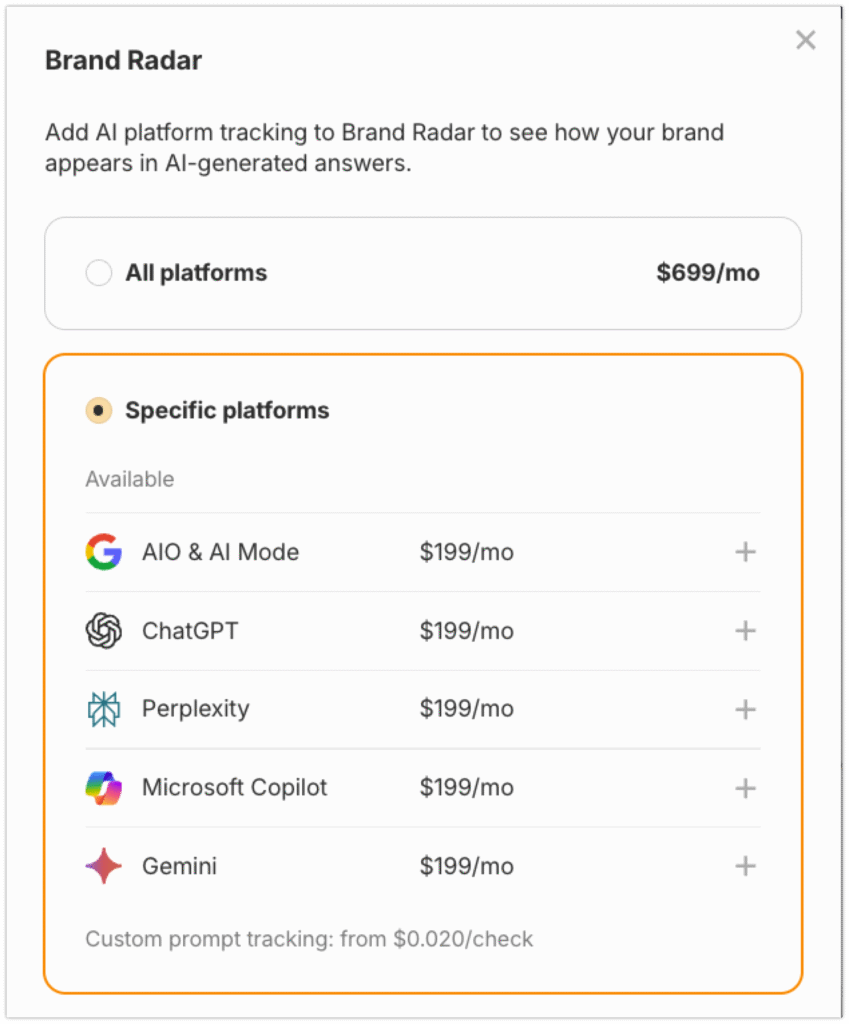Dismiss the Brand Radar dialog

(806, 40)
